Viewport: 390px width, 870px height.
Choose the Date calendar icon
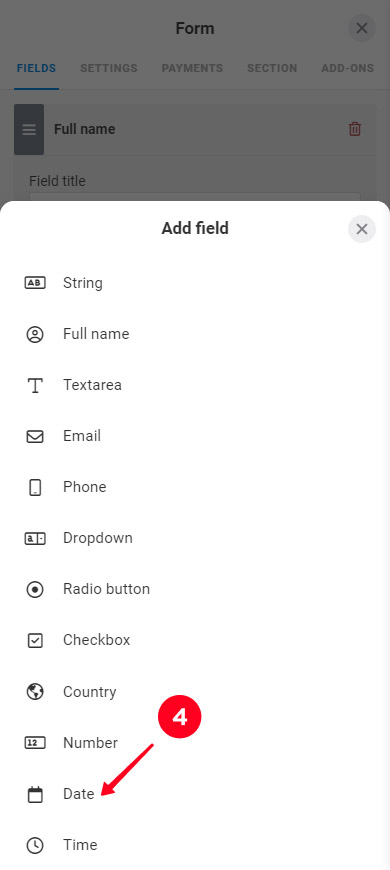coord(35,795)
